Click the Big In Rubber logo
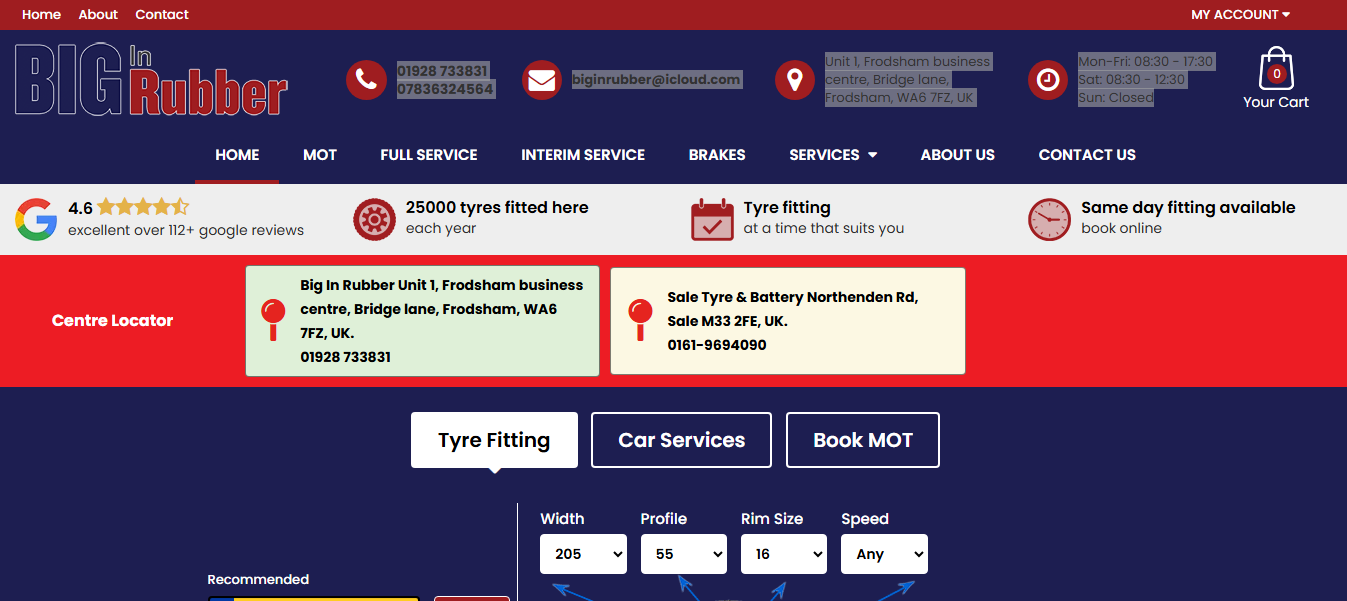 [x=151, y=80]
